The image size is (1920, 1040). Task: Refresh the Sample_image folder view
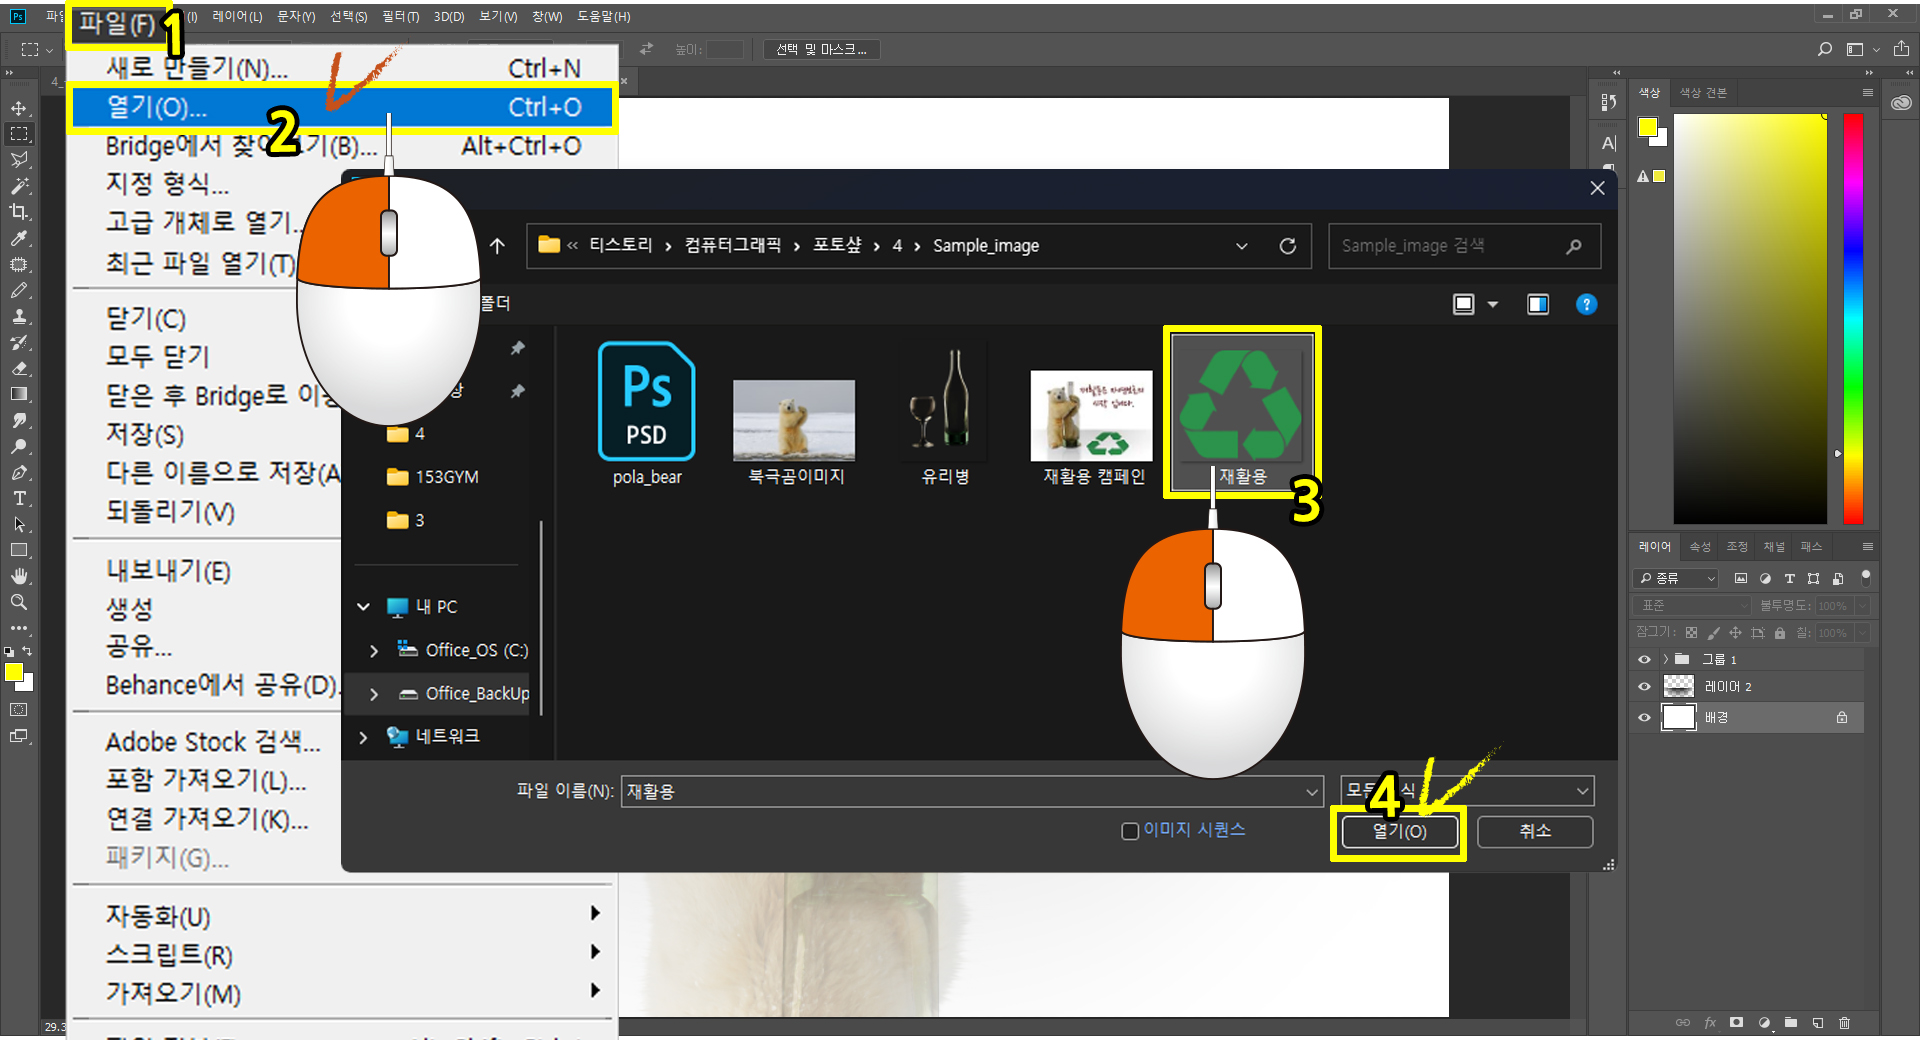click(1288, 246)
